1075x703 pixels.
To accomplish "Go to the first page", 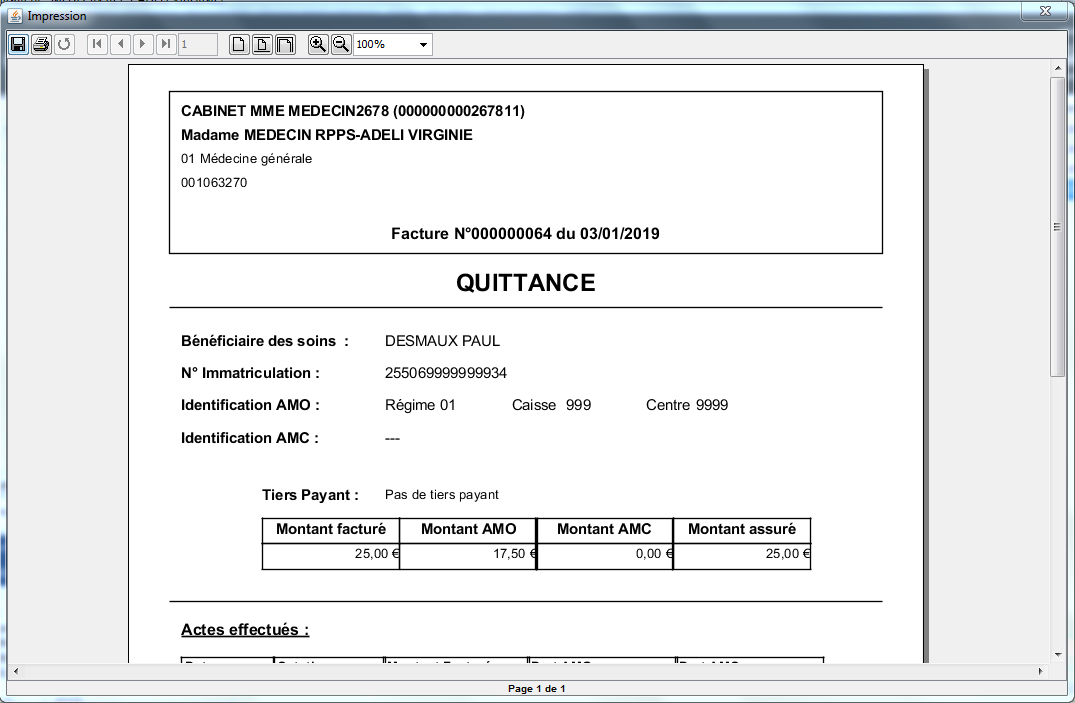I will [97, 44].
